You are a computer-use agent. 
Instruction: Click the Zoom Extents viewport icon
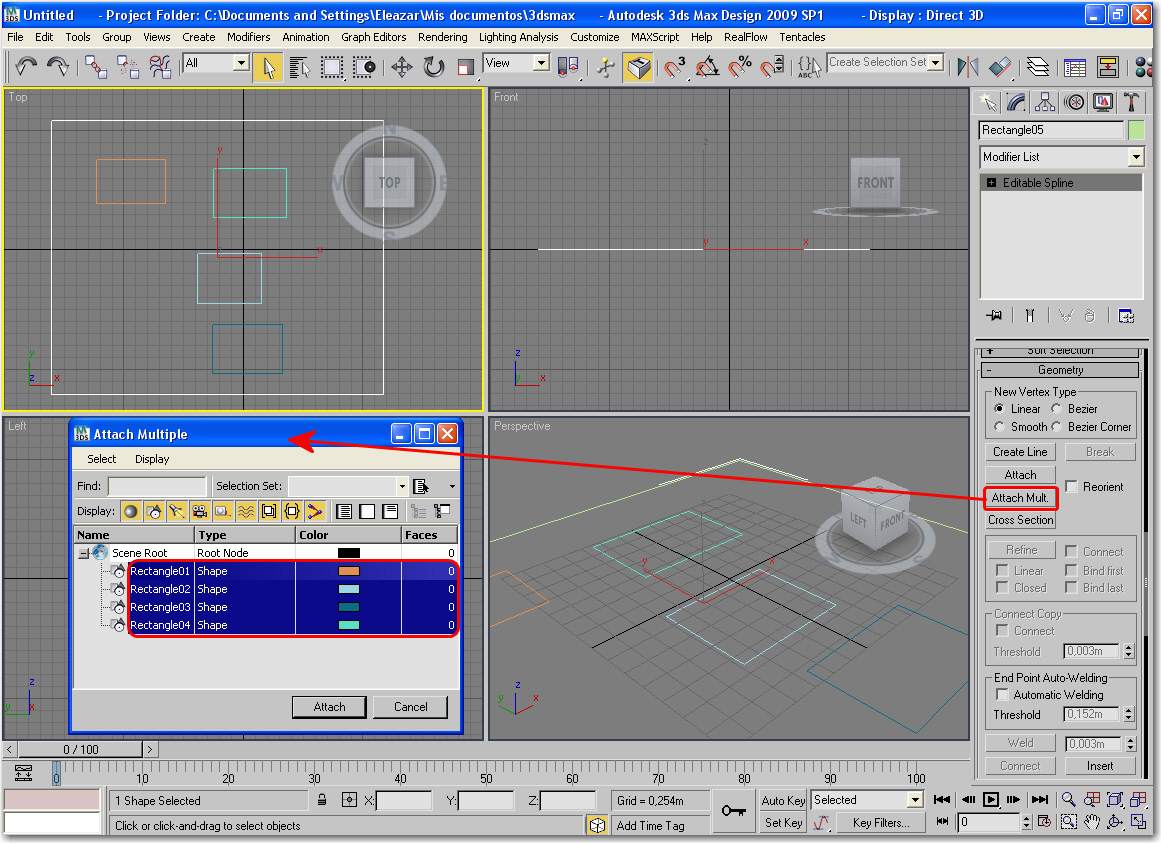click(1114, 799)
